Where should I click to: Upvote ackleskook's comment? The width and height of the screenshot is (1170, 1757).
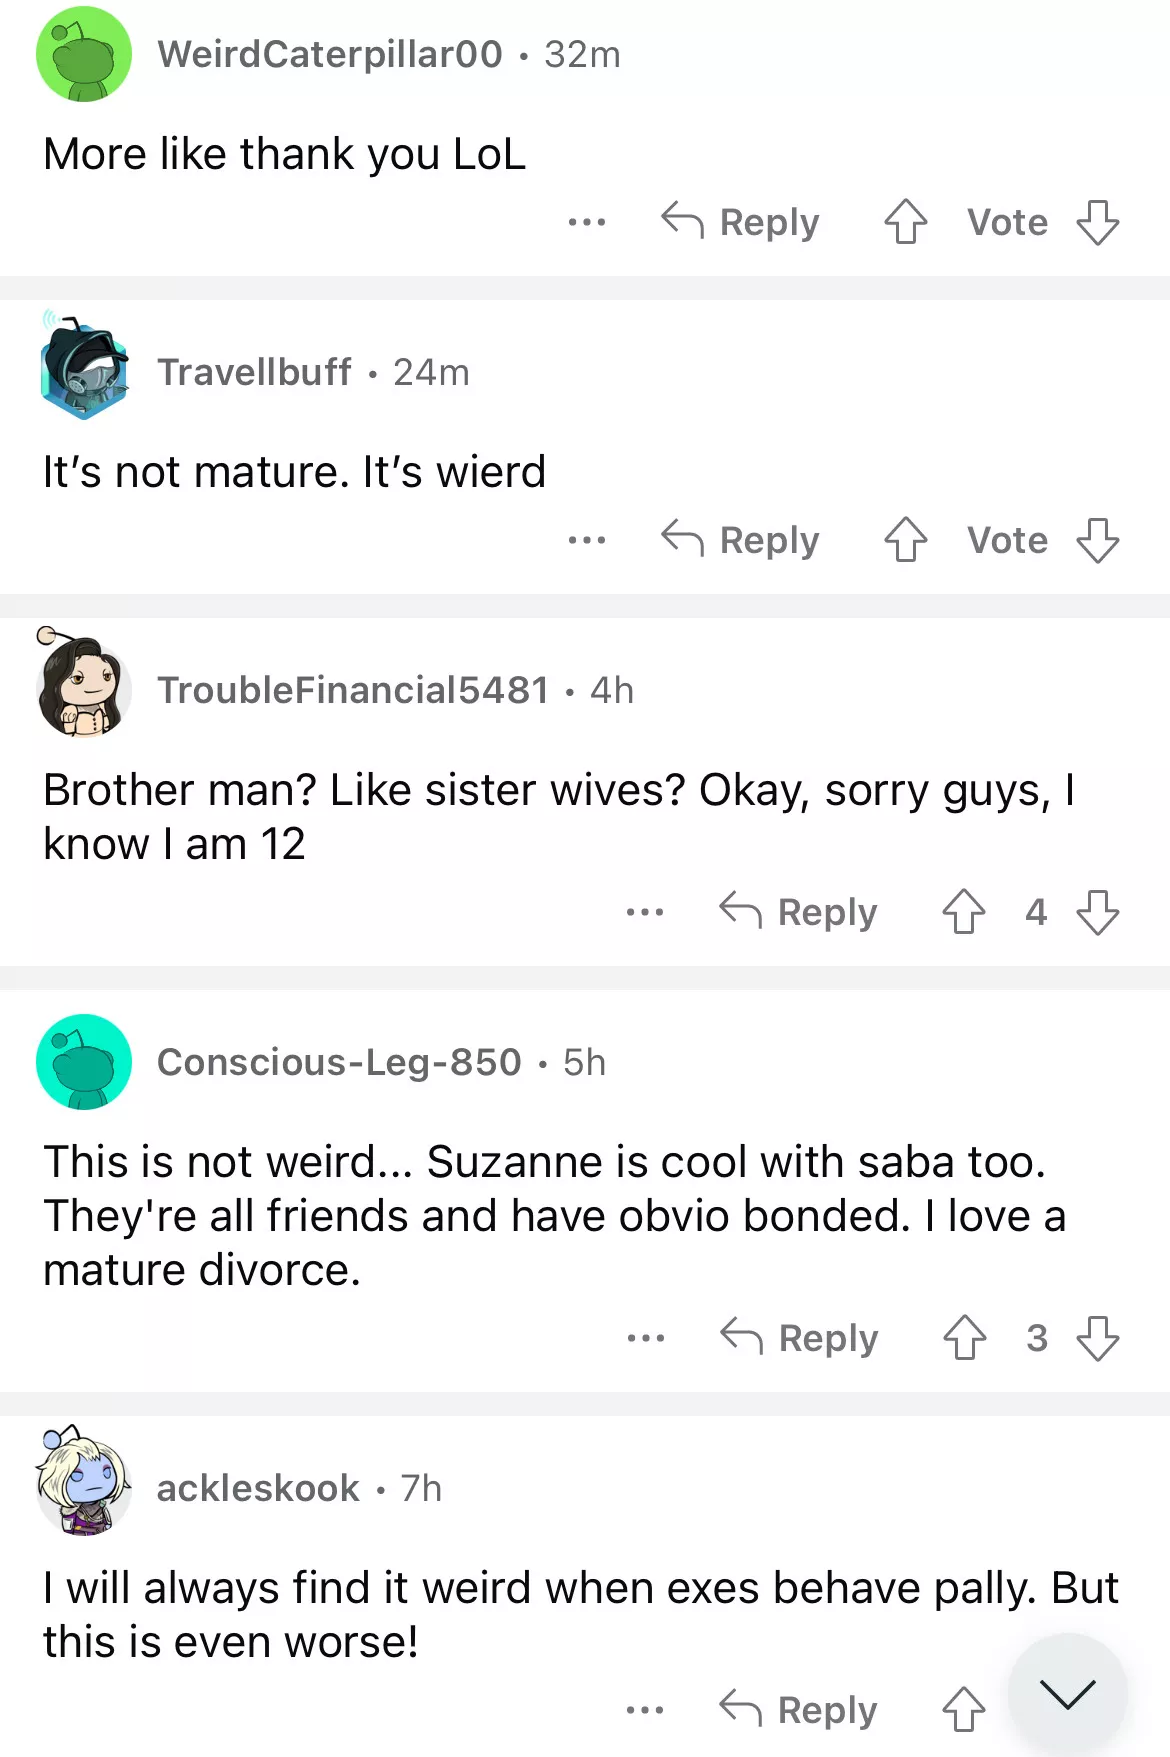coord(963,1710)
